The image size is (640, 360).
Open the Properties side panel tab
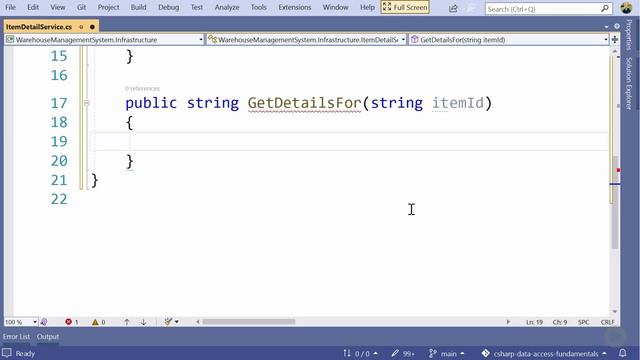[629, 34]
